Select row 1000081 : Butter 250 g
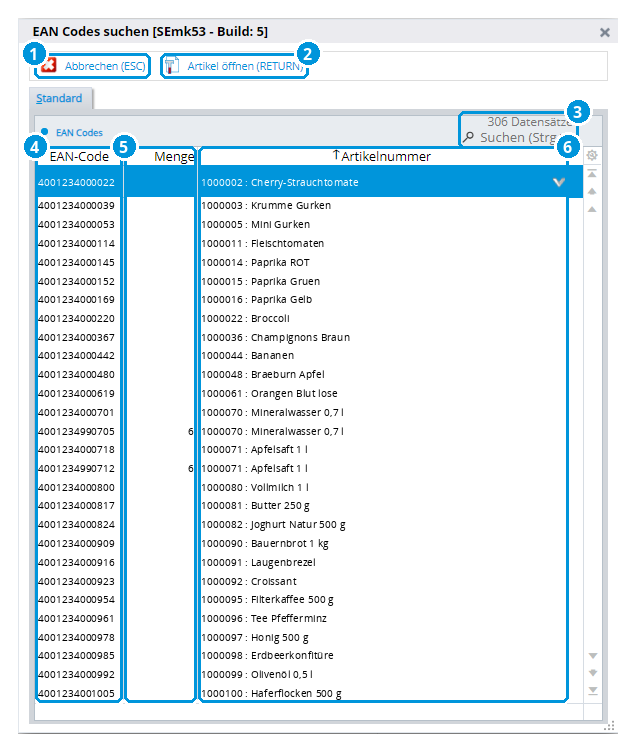The width and height of the screenshot is (636, 752). 309,506
